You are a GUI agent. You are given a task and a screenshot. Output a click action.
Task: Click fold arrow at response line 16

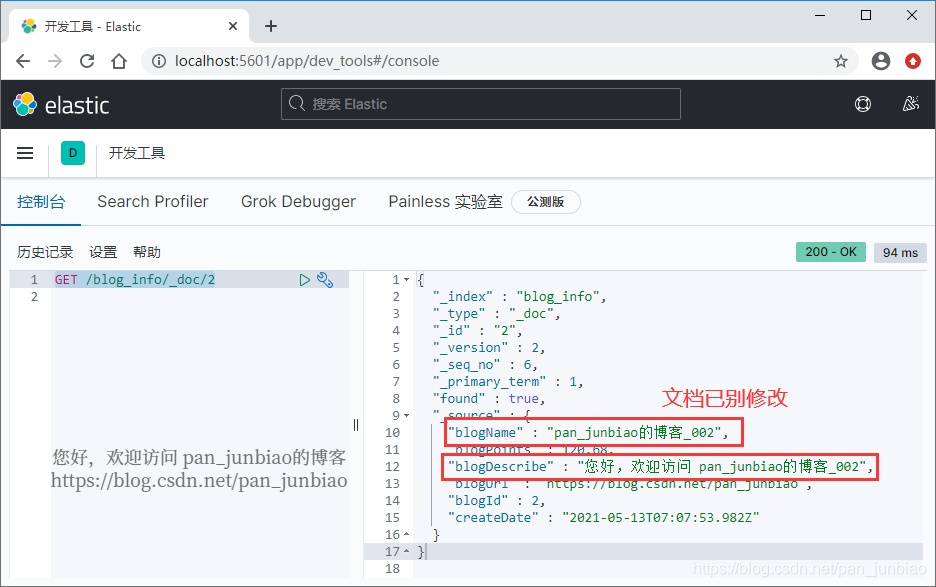click(407, 534)
